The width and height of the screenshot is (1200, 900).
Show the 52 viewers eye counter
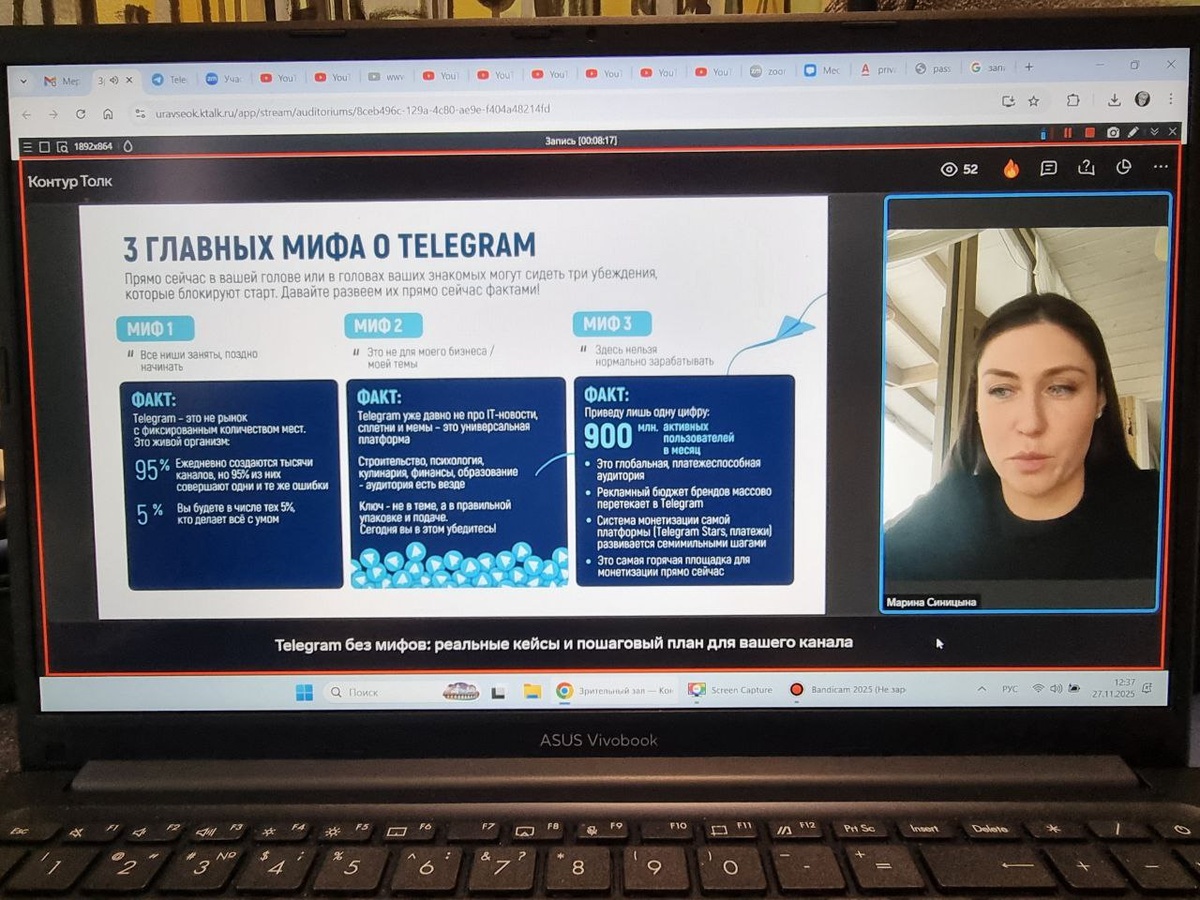coord(959,169)
